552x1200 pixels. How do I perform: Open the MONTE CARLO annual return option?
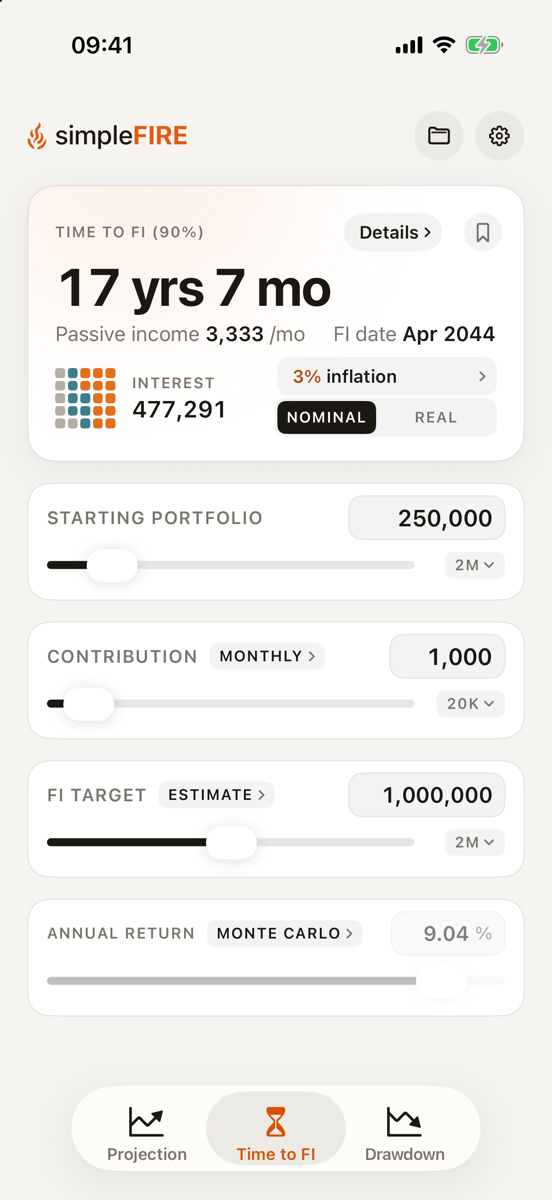pos(284,933)
